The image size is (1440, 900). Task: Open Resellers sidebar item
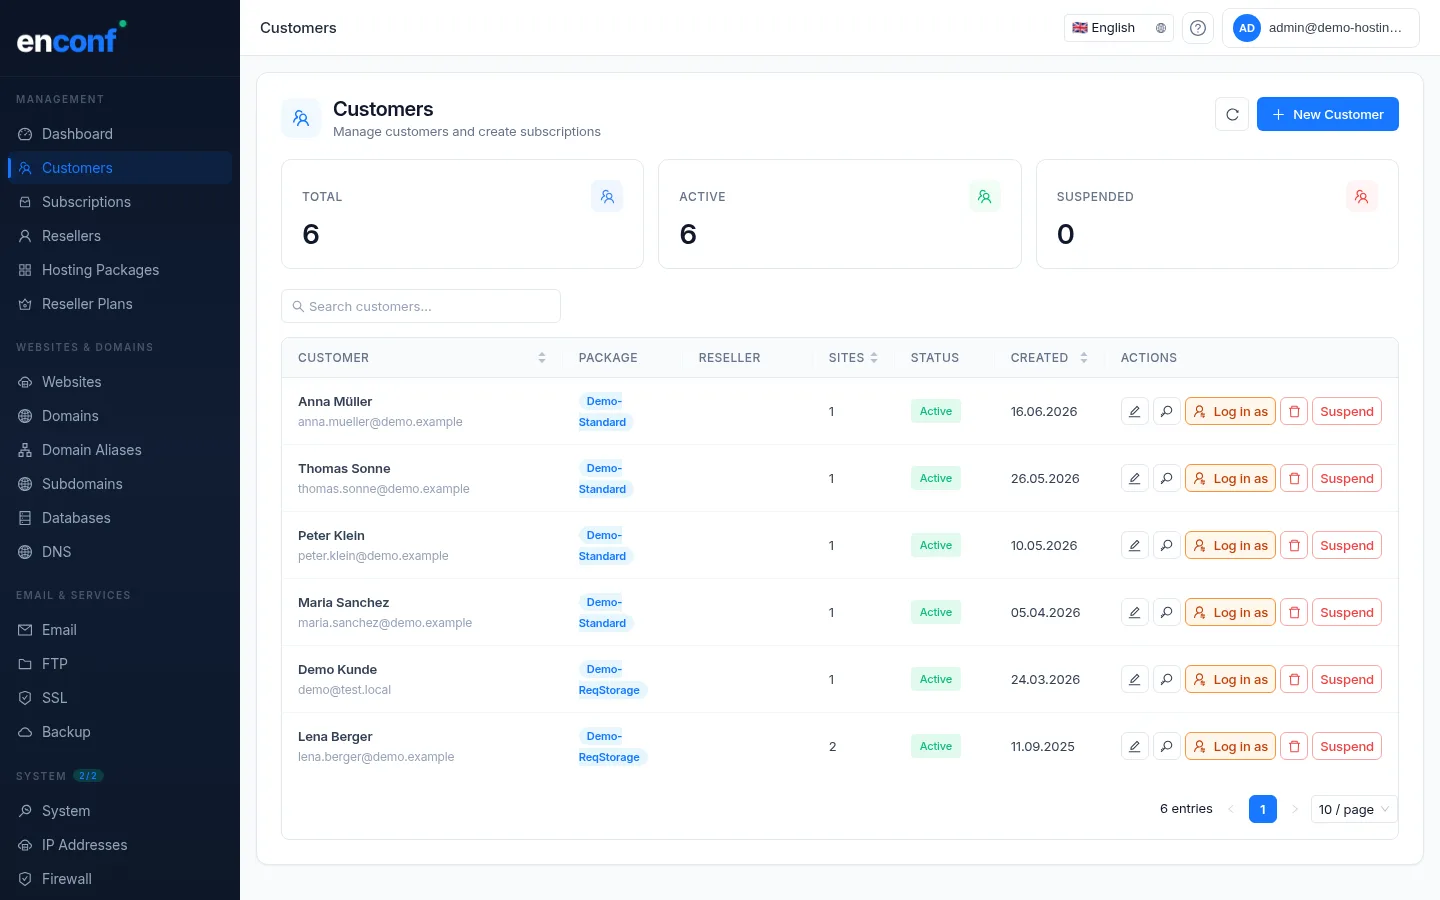pyautogui.click(x=120, y=236)
